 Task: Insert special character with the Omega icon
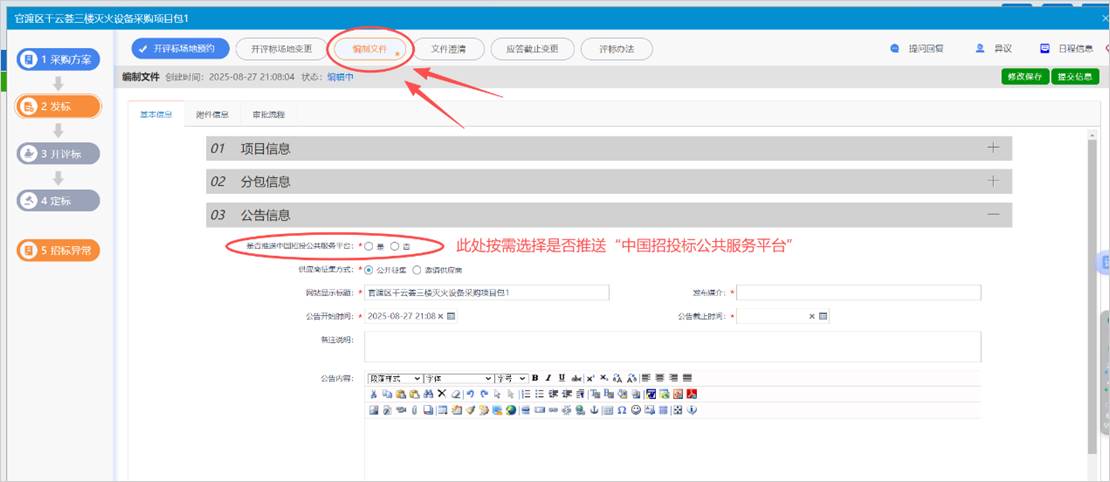point(622,410)
